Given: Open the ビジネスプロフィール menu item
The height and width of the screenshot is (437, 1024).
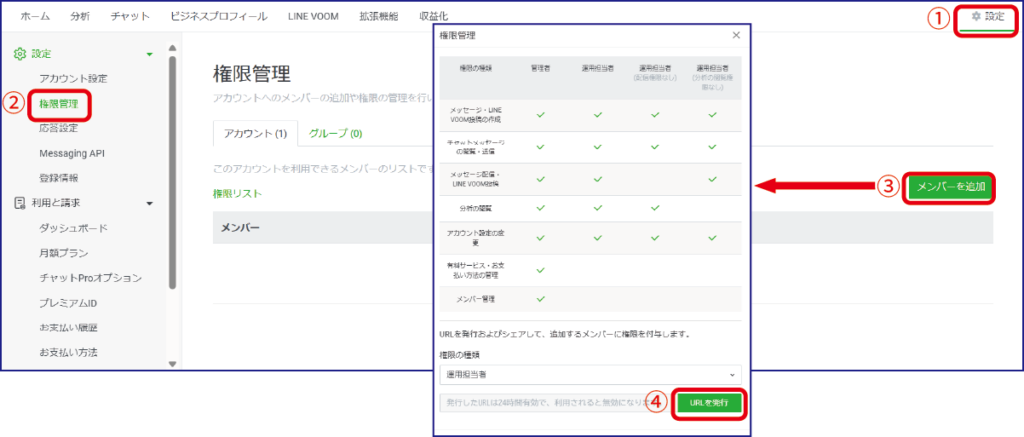Looking at the screenshot, I should [218, 16].
